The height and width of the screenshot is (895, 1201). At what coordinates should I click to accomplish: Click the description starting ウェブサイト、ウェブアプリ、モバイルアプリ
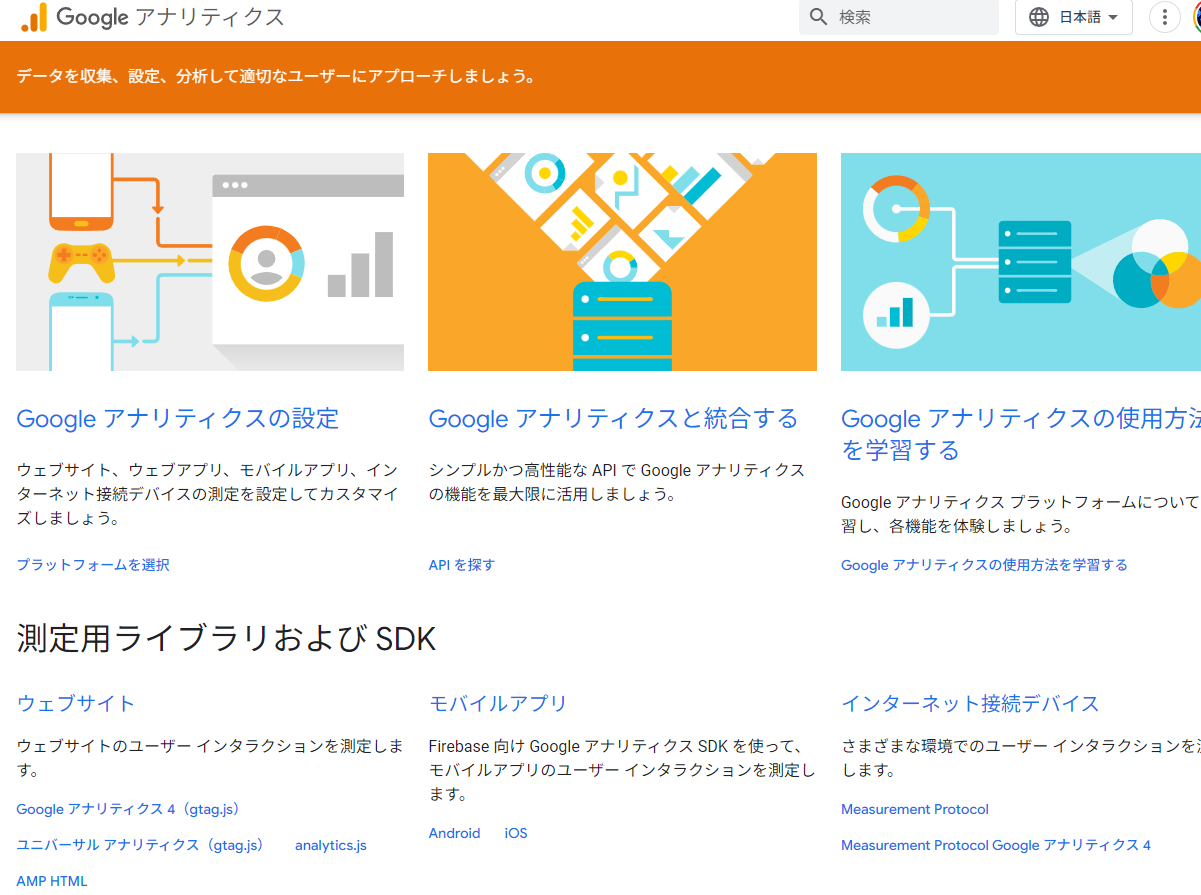(208, 494)
